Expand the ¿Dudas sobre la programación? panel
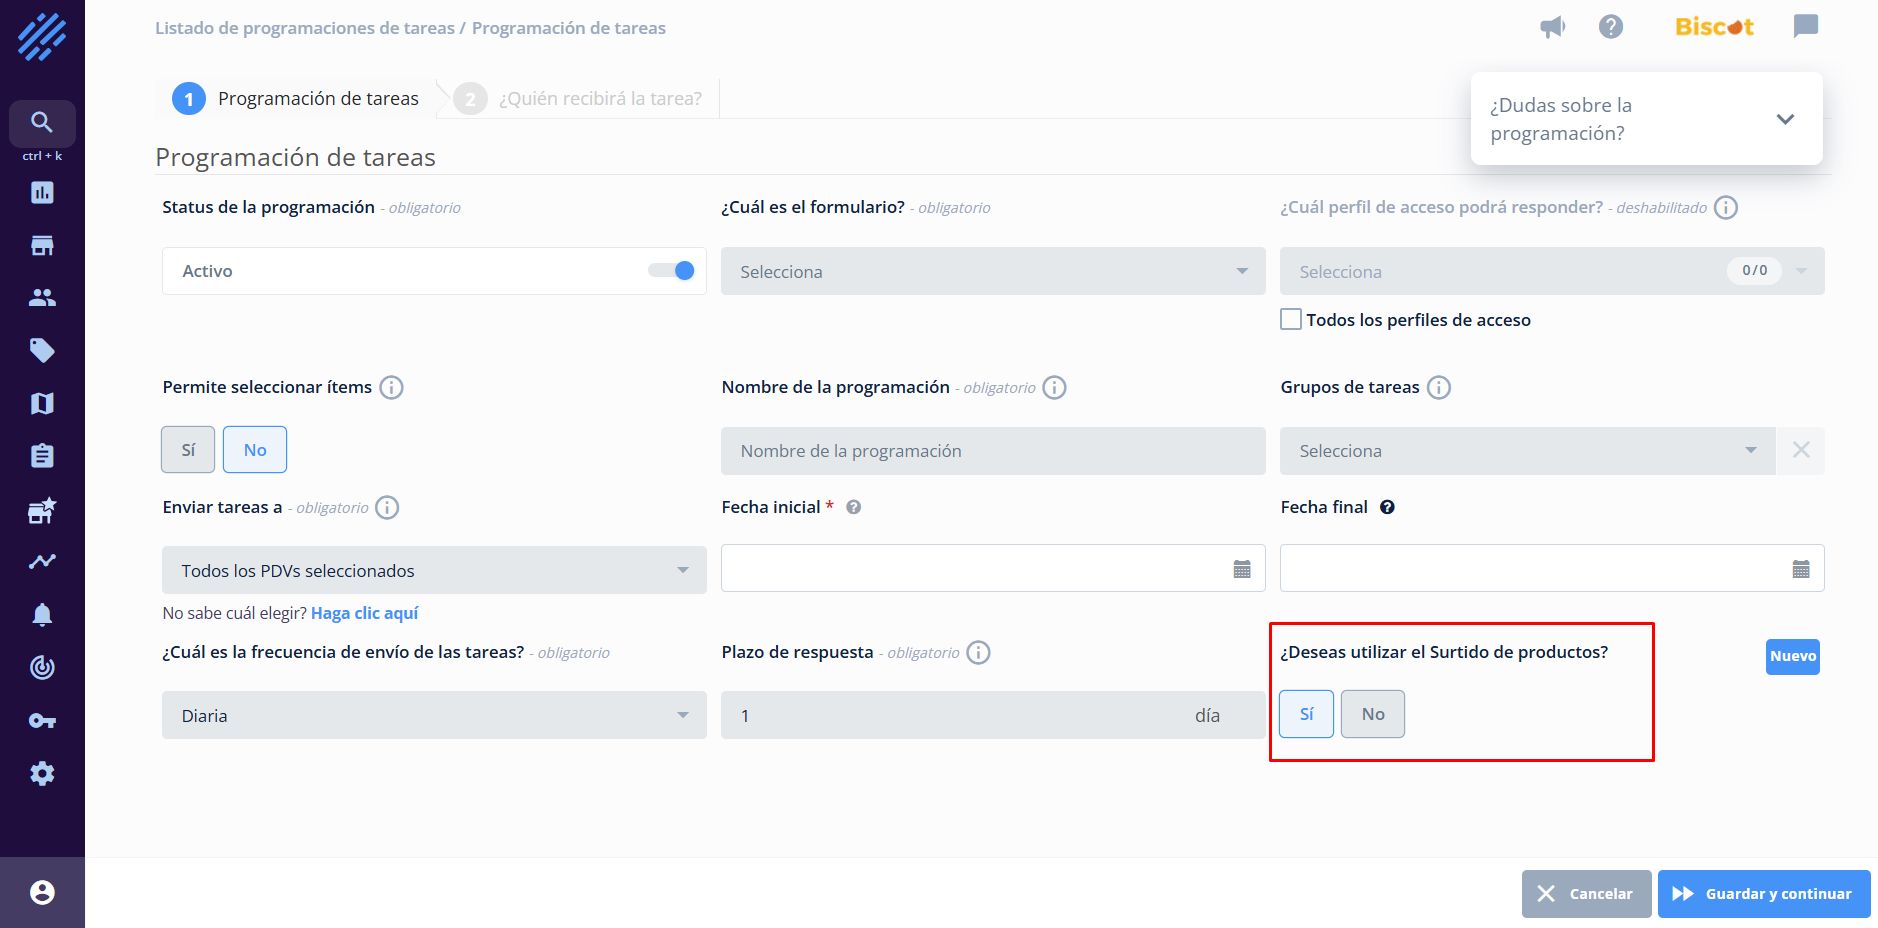Image resolution: width=1878 pixels, height=928 pixels. (x=1785, y=119)
